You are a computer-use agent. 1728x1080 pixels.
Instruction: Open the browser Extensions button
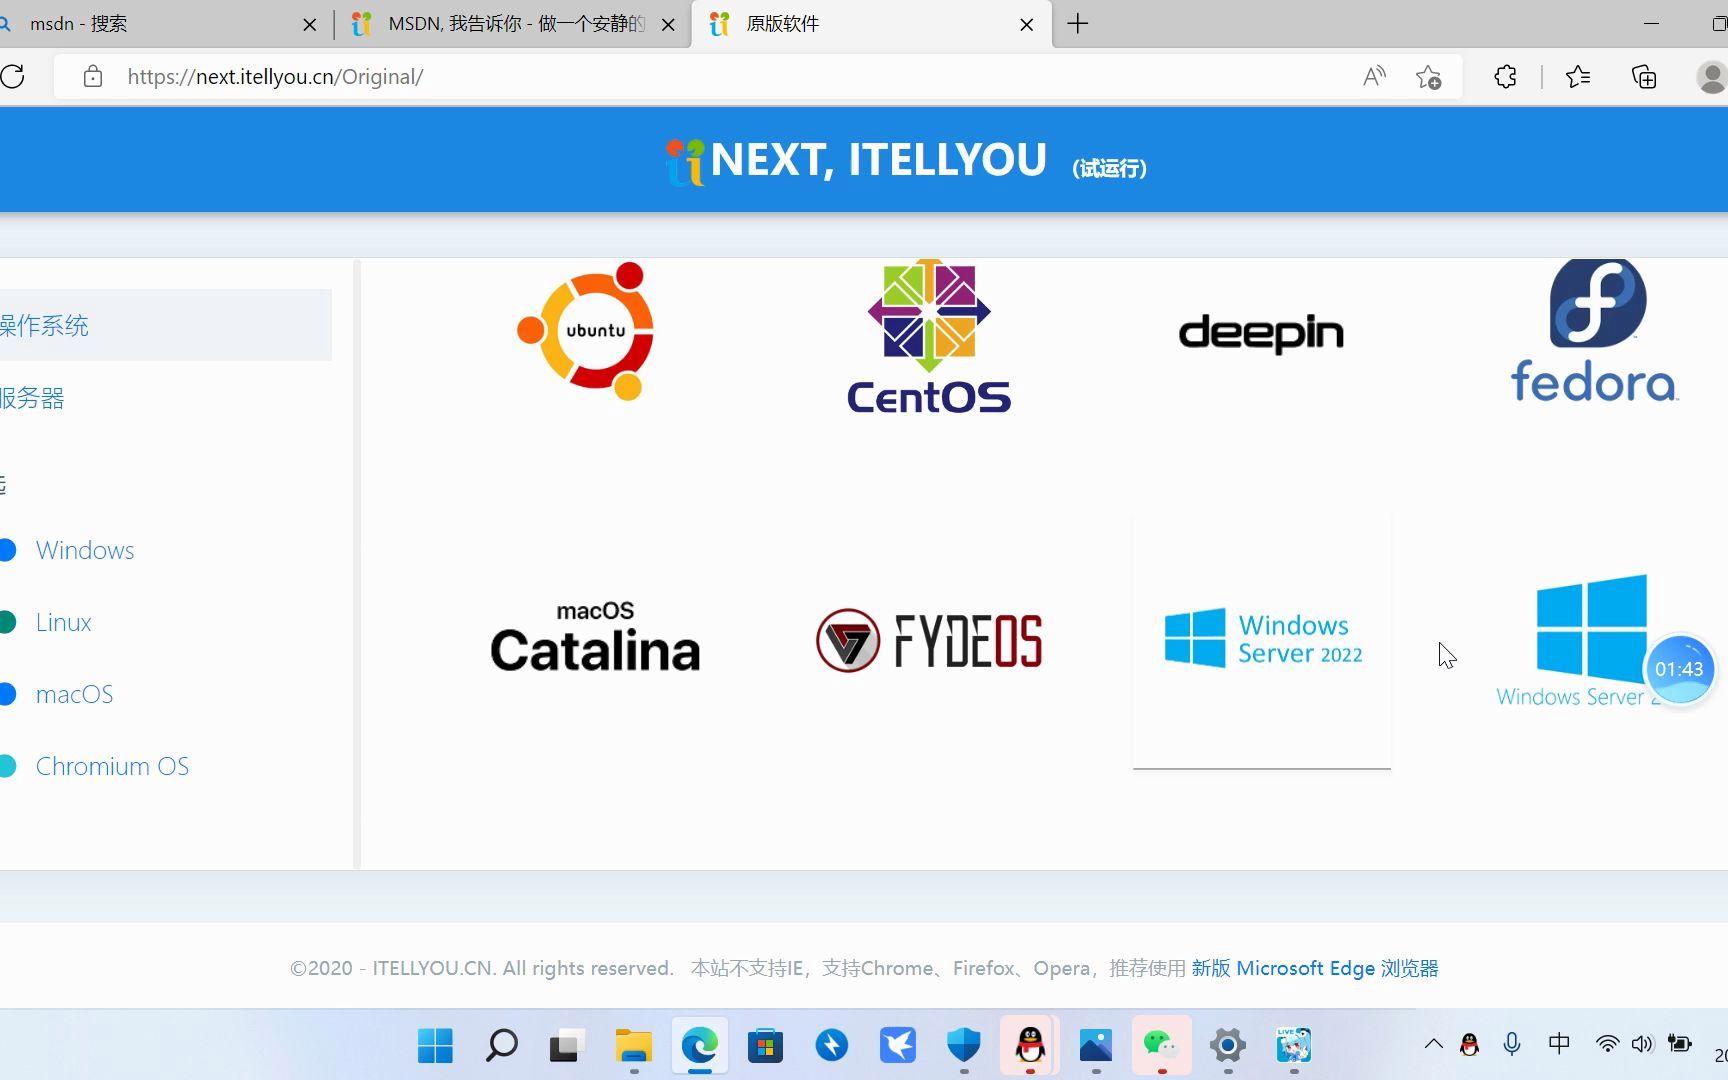coord(1504,77)
